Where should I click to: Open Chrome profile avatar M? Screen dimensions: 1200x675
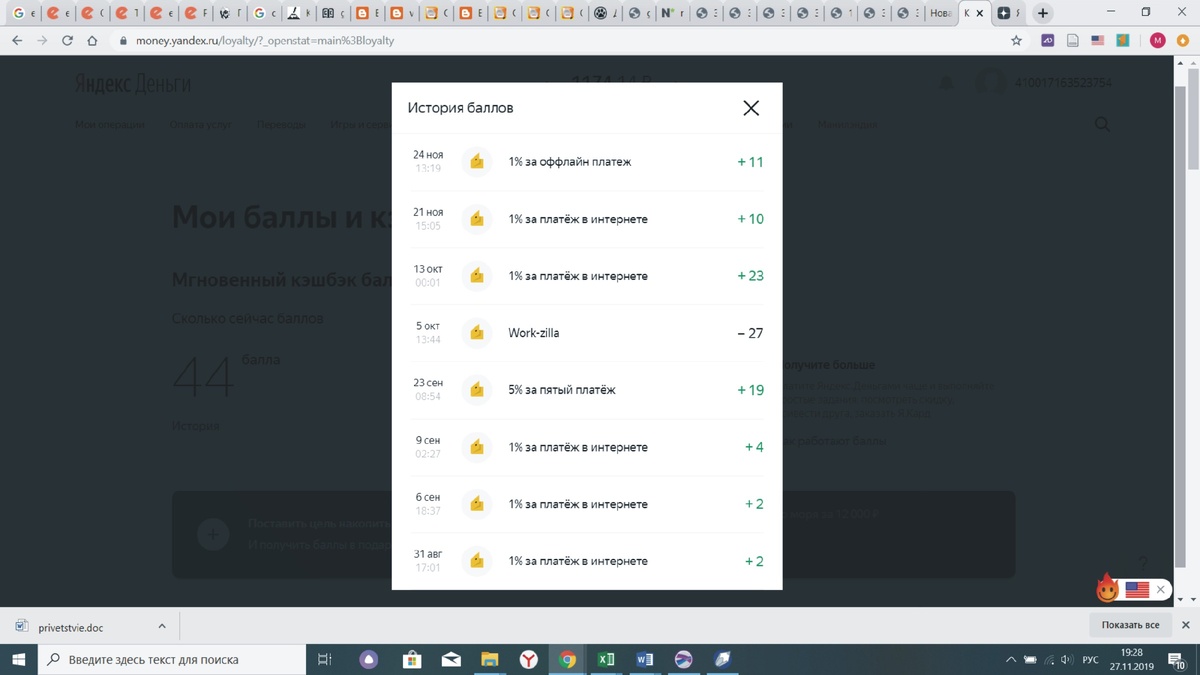[x=1158, y=41]
